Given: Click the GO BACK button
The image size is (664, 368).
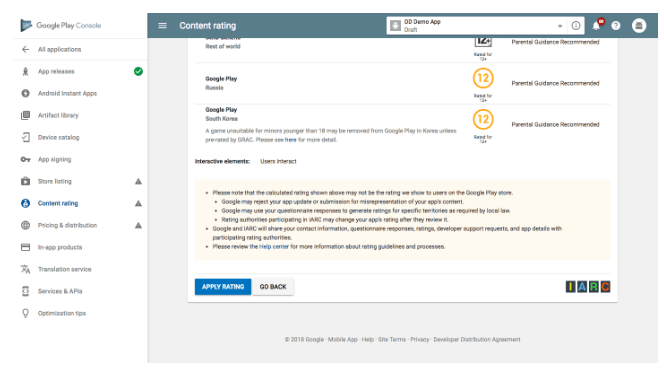Looking at the screenshot, I should tap(273, 287).
